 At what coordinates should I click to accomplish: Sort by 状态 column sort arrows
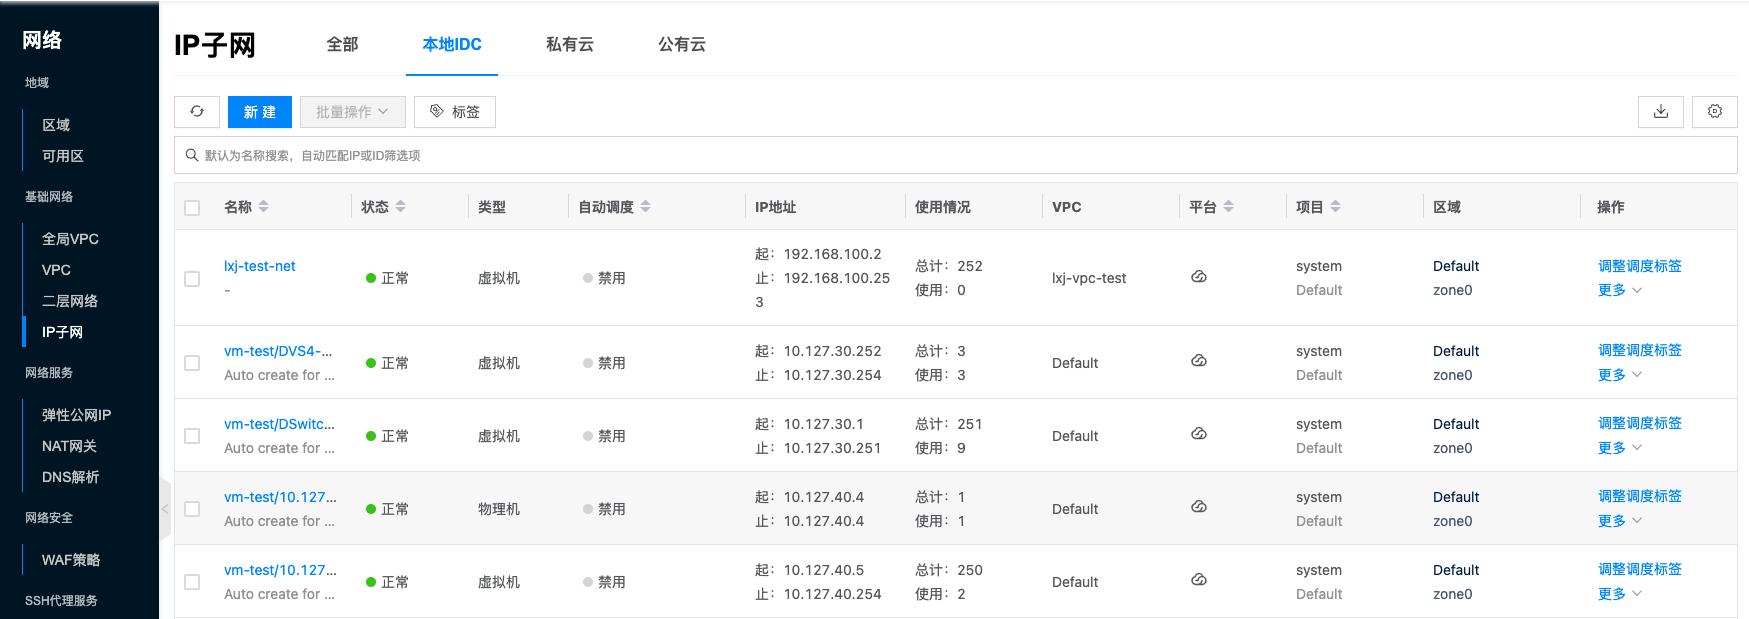coord(401,207)
